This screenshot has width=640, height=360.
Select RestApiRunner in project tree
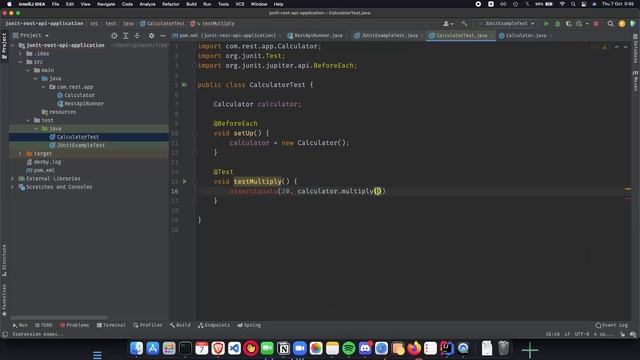(80, 104)
